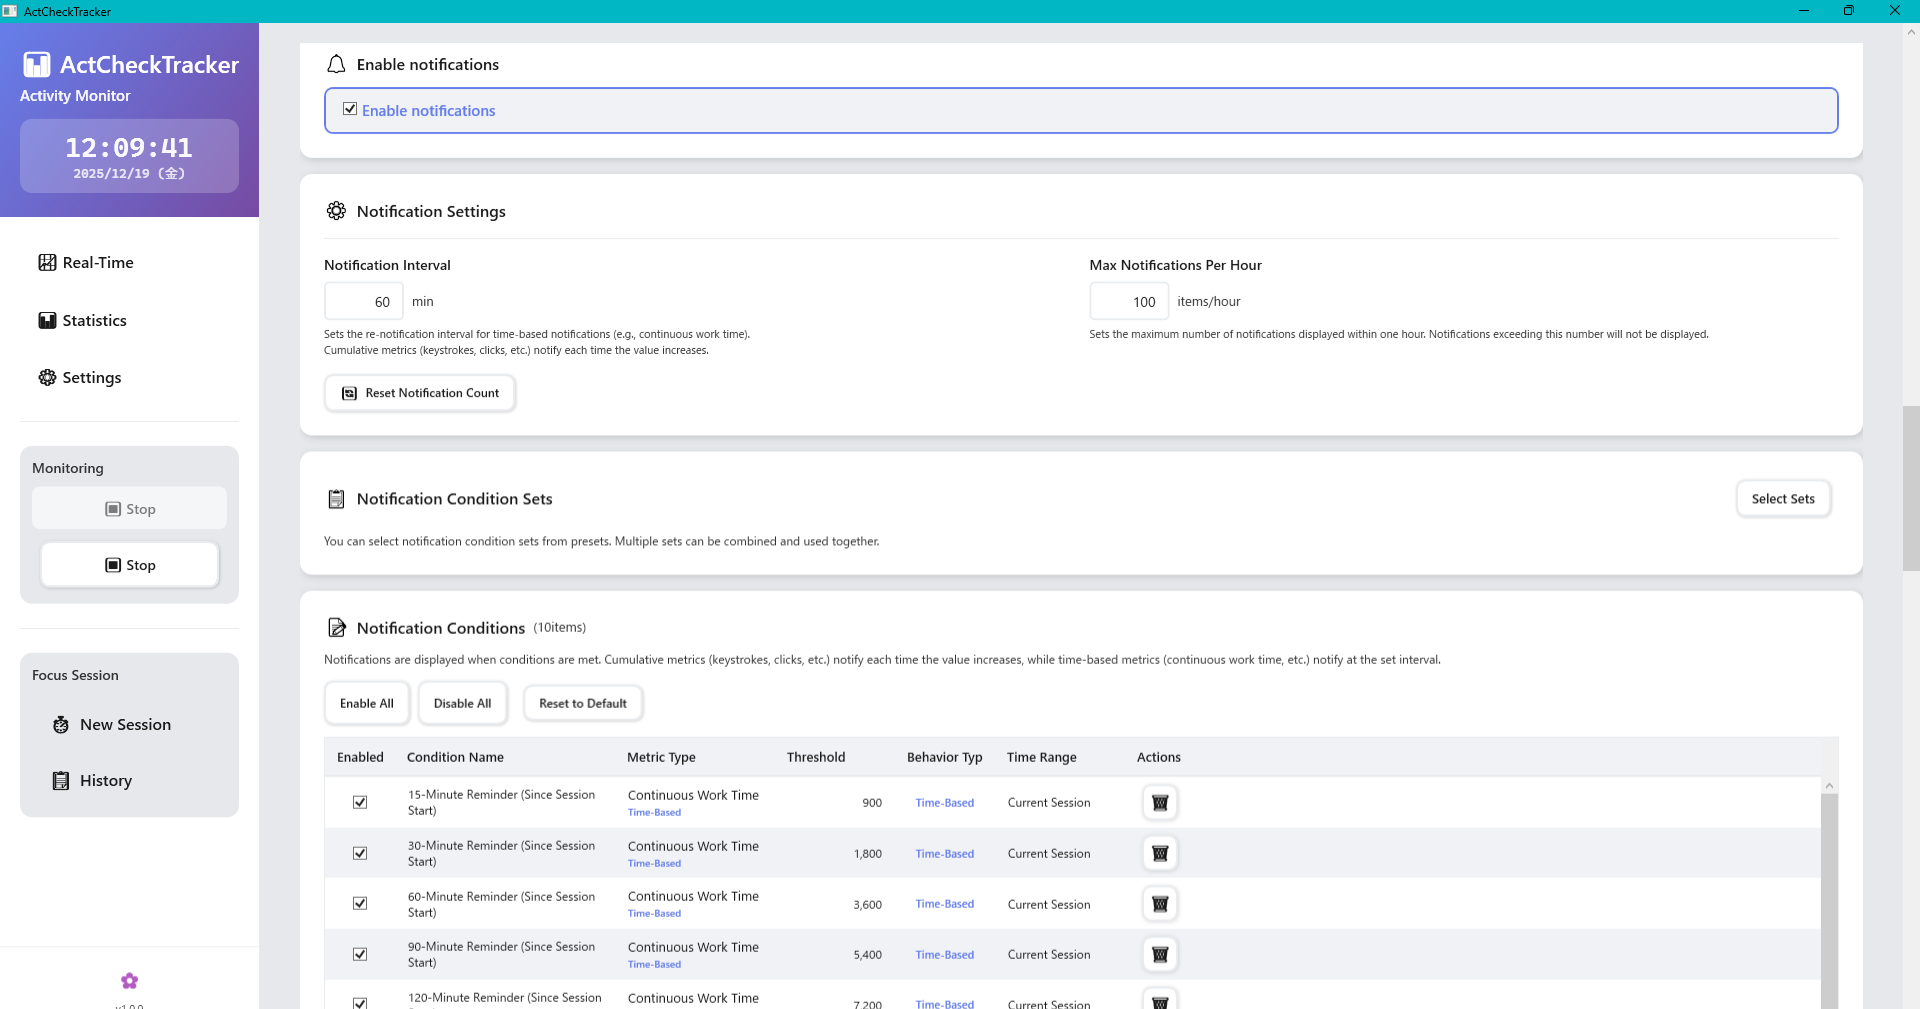Open the Select Sets chooser

(1782, 499)
